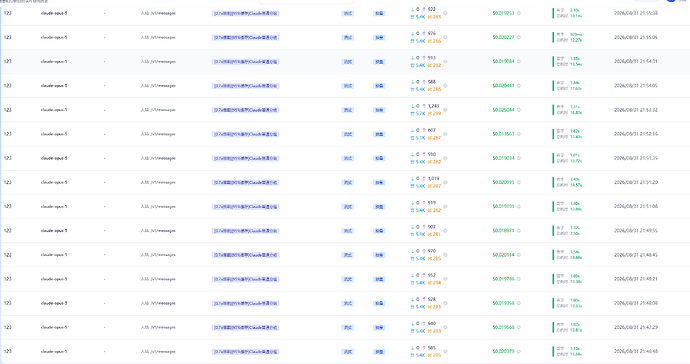Click the Claude group tag in 21:55:38 row
This screenshot has height=364, width=690.
click(x=246, y=14)
